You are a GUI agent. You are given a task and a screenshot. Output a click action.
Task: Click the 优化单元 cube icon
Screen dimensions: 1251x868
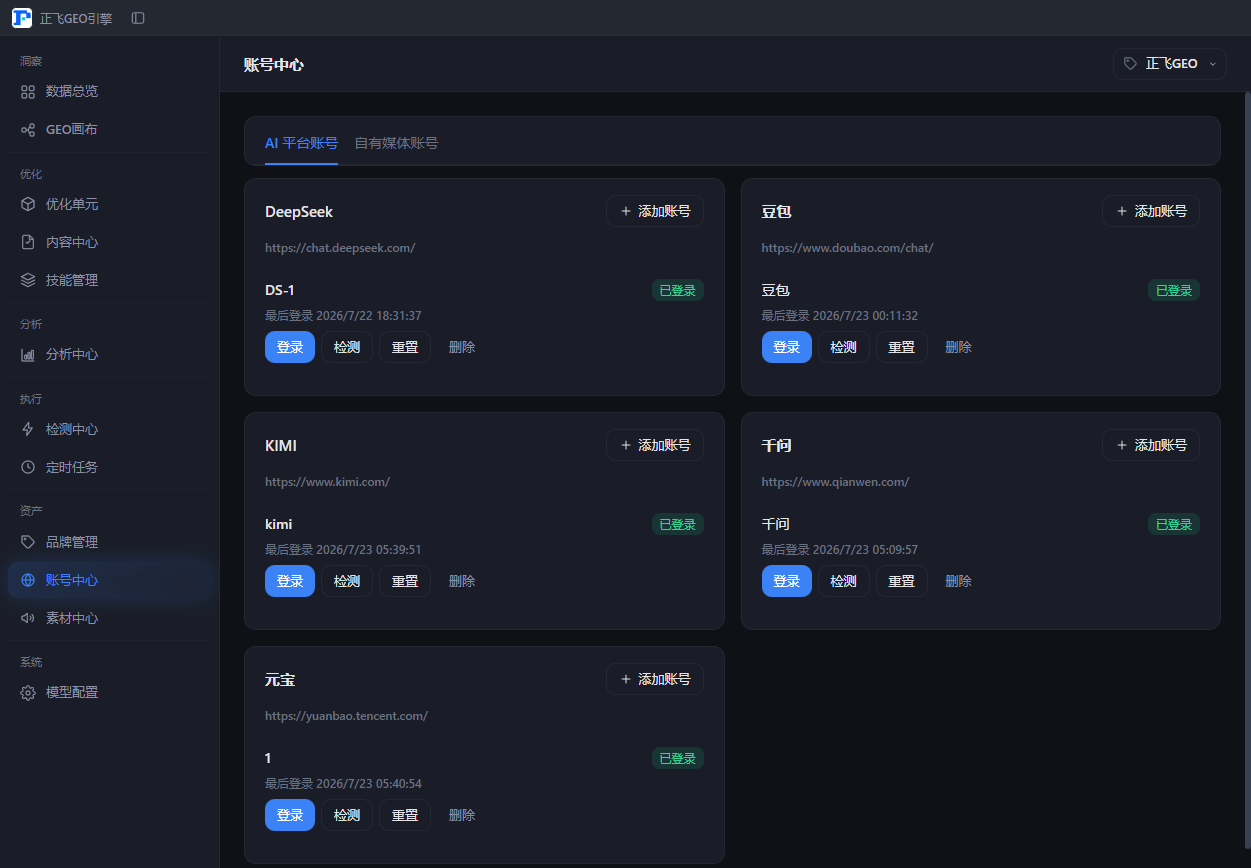(28, 204)
